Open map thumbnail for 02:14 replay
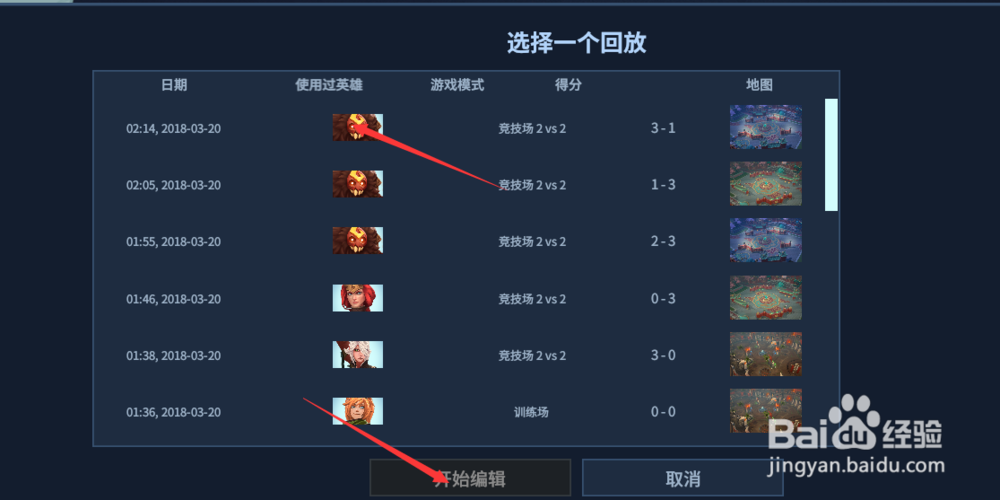 click(x=765, y=127)
